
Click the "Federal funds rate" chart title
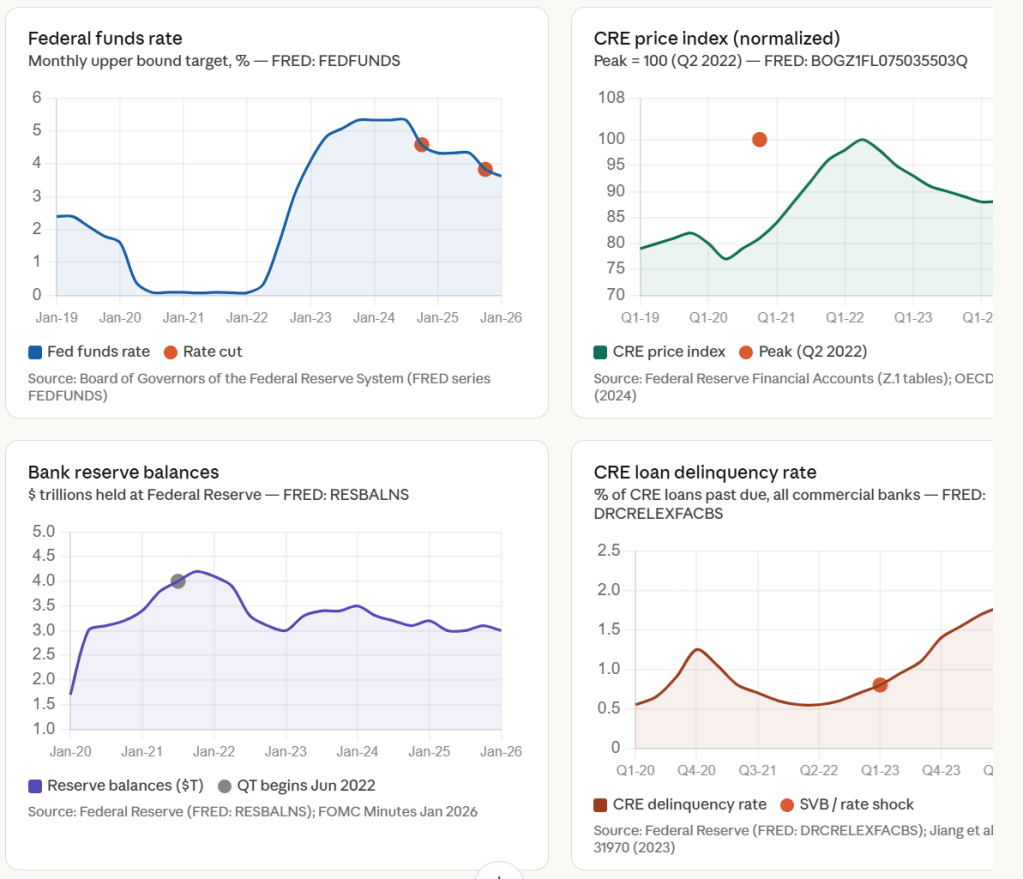(105, 39)
